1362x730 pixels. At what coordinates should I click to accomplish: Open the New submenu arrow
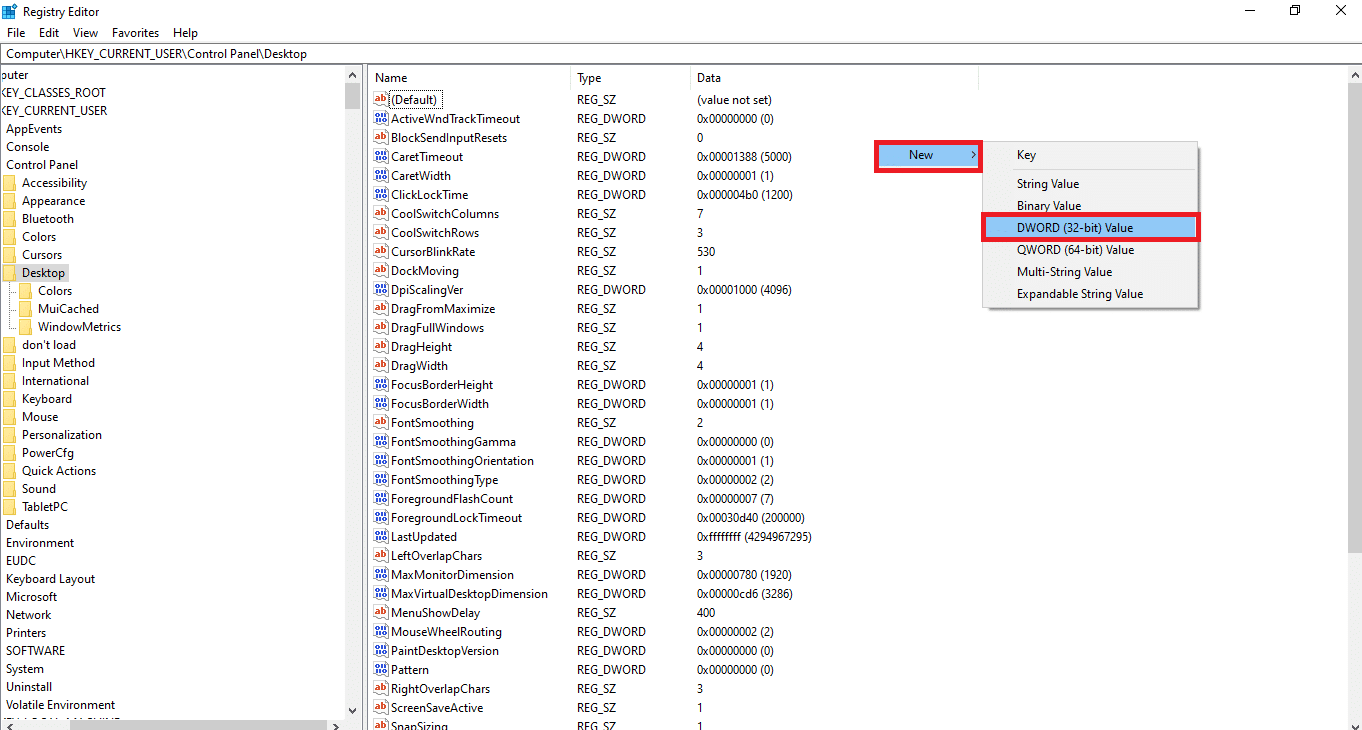click(973, 155)
